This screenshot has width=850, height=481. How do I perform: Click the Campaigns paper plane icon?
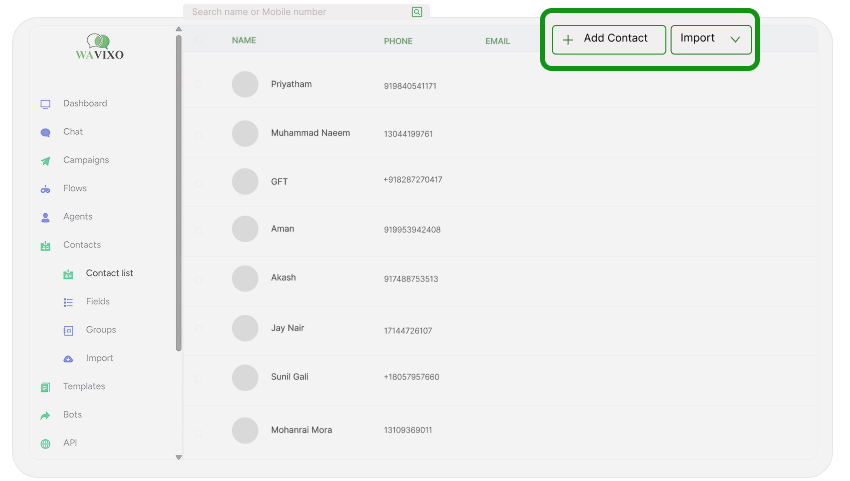(x=45, y=161)
